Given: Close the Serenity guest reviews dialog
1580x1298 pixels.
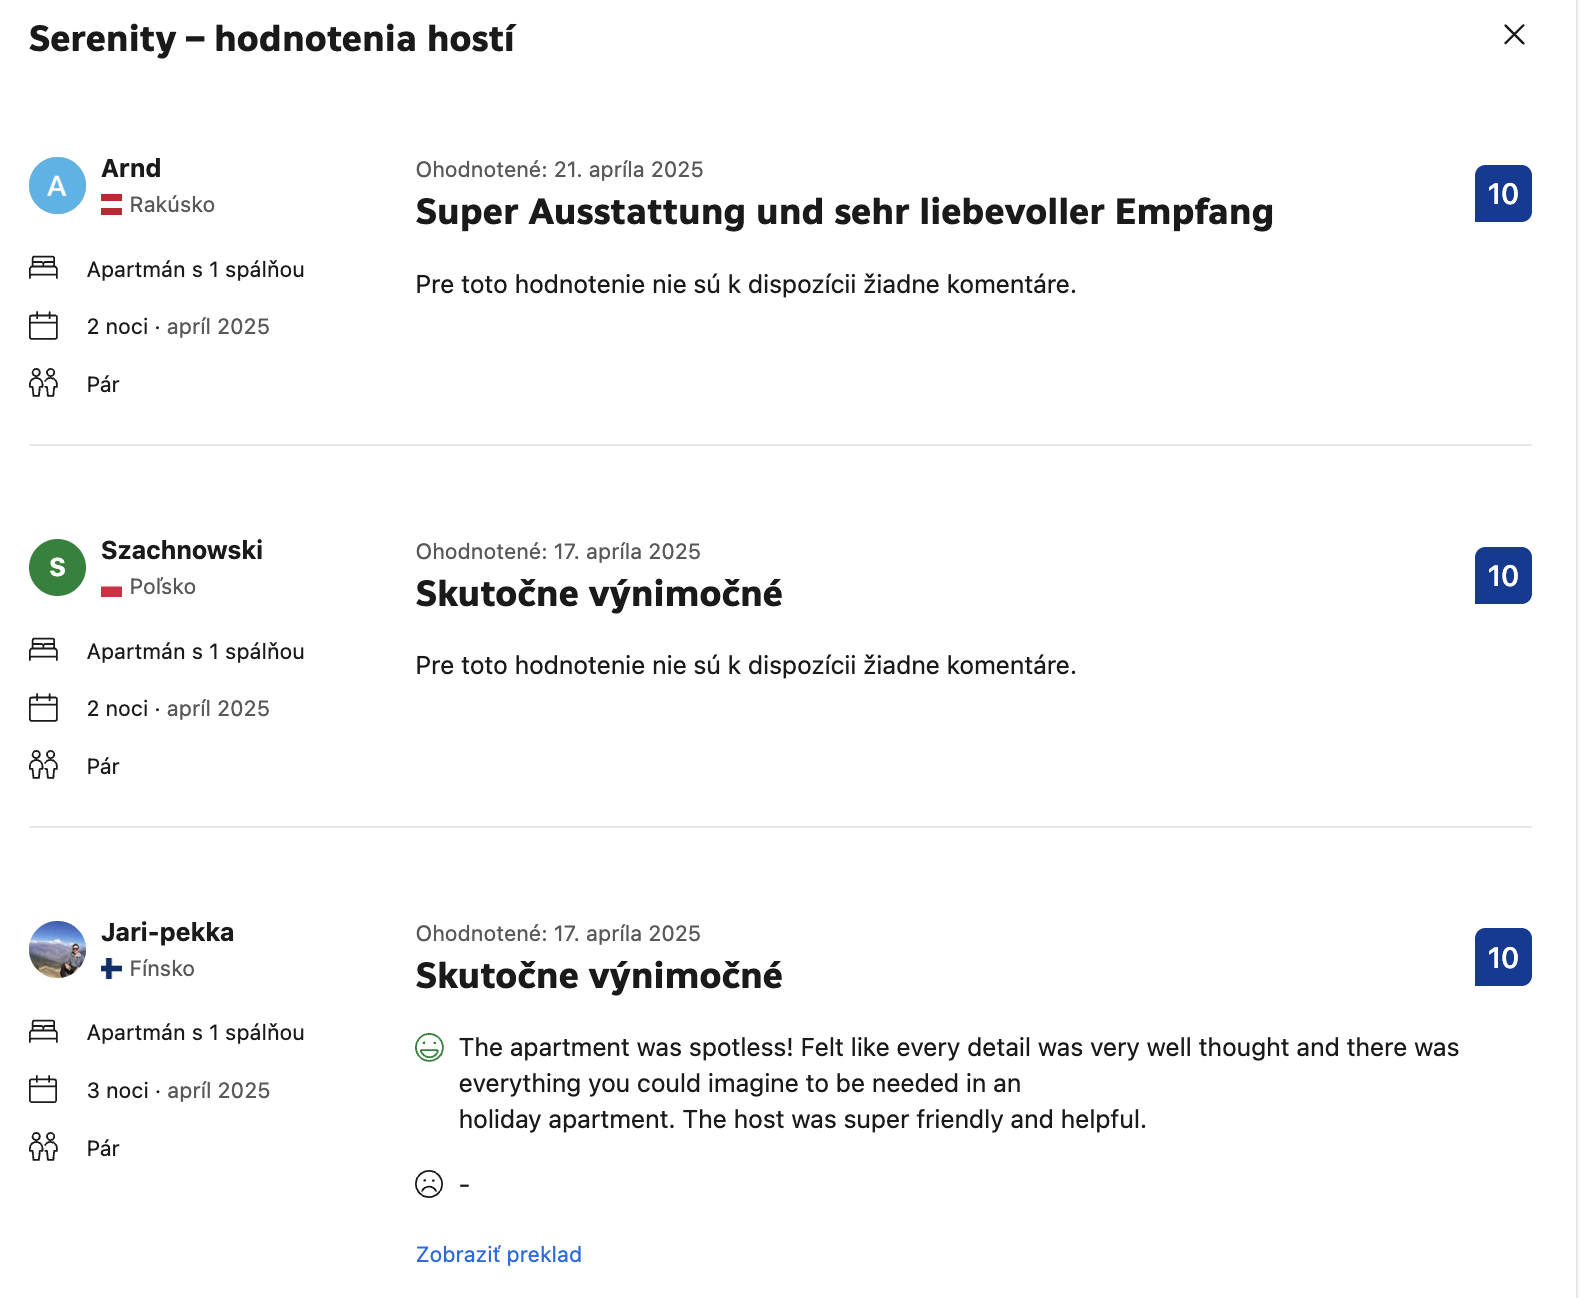Looking at the screenshot, I should (x=1514, y=35).
